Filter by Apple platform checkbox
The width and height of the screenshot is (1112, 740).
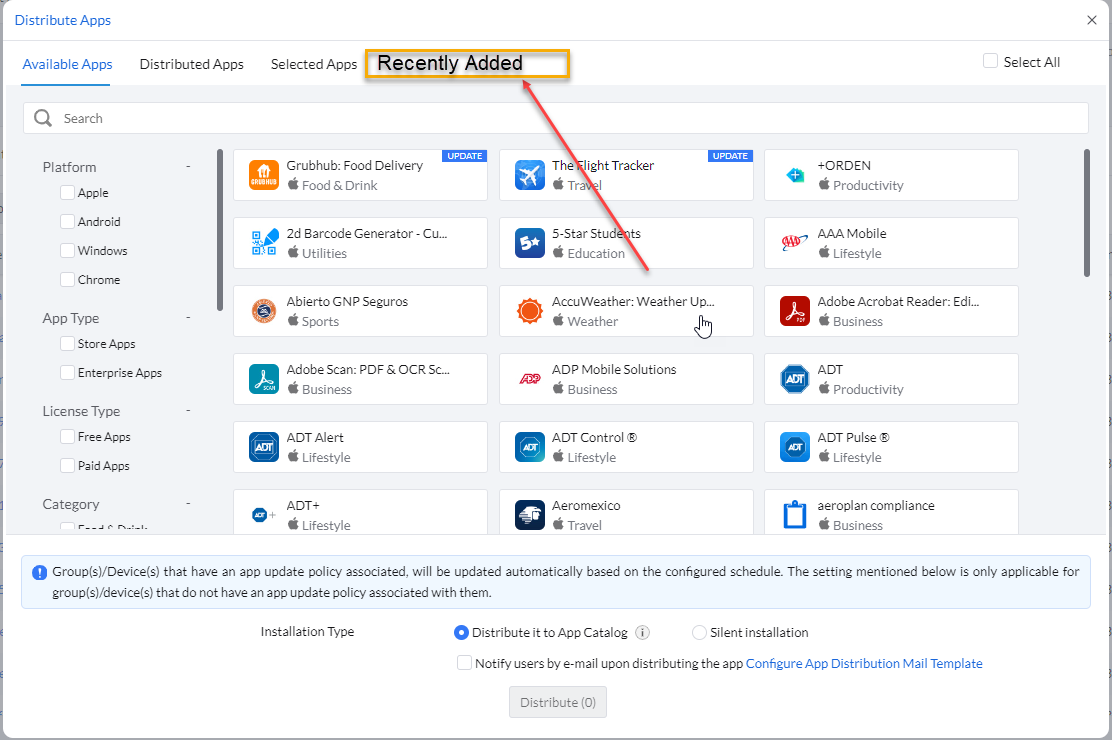click(67, 192)
